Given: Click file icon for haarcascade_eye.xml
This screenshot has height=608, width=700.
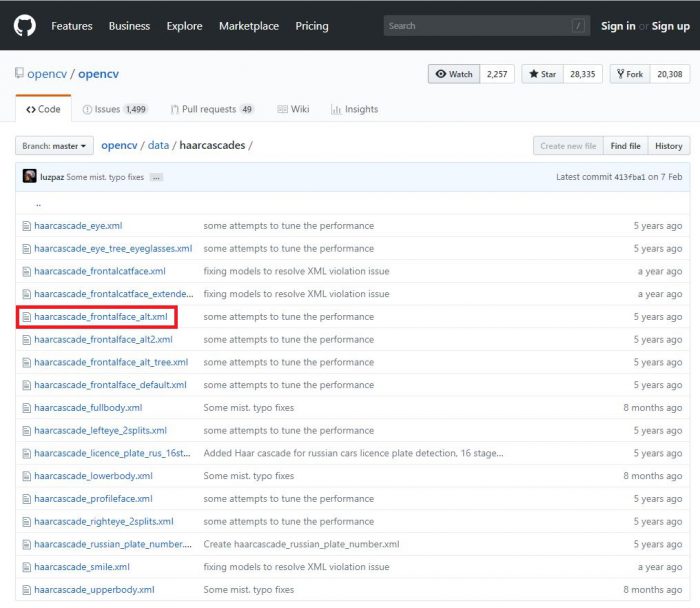Looking at the screenshot, I should [27, 226].
